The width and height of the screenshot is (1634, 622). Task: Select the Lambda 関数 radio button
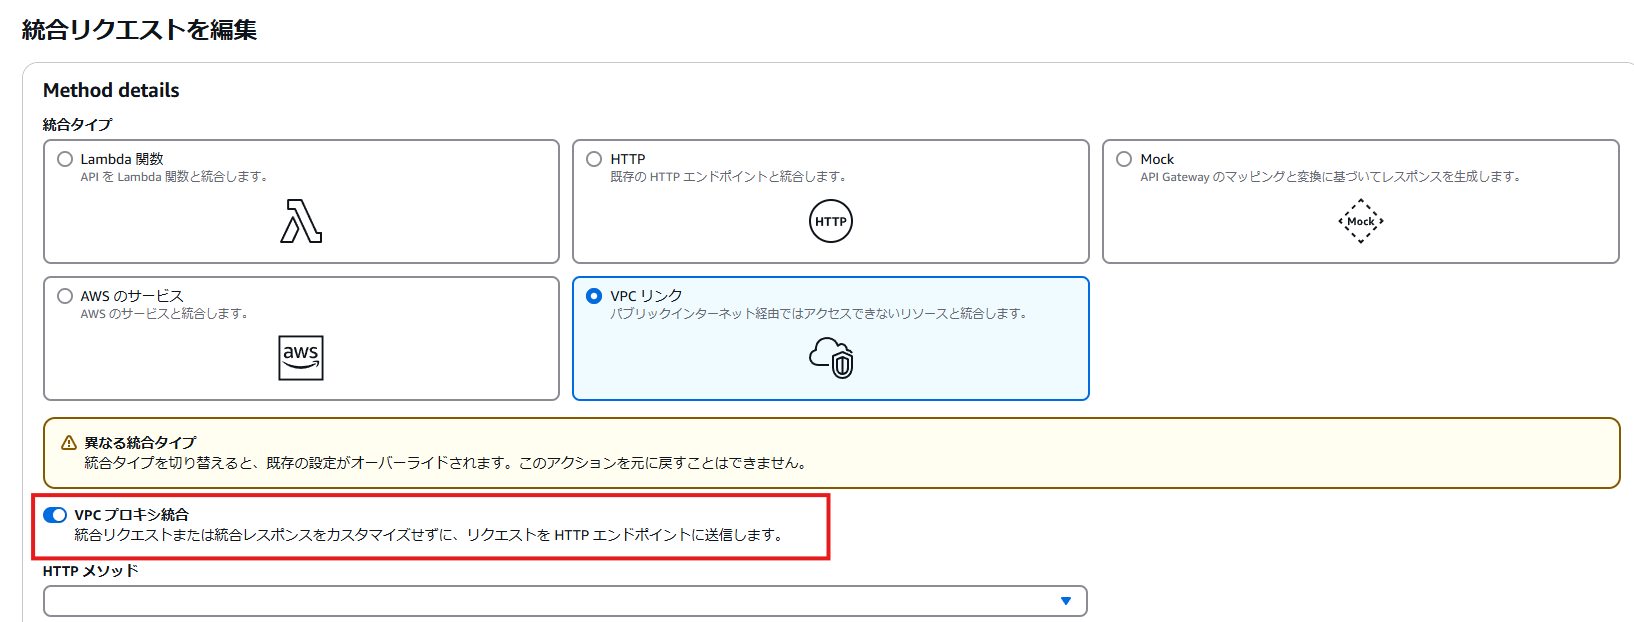pyautogui.click(x=65, y=159)
